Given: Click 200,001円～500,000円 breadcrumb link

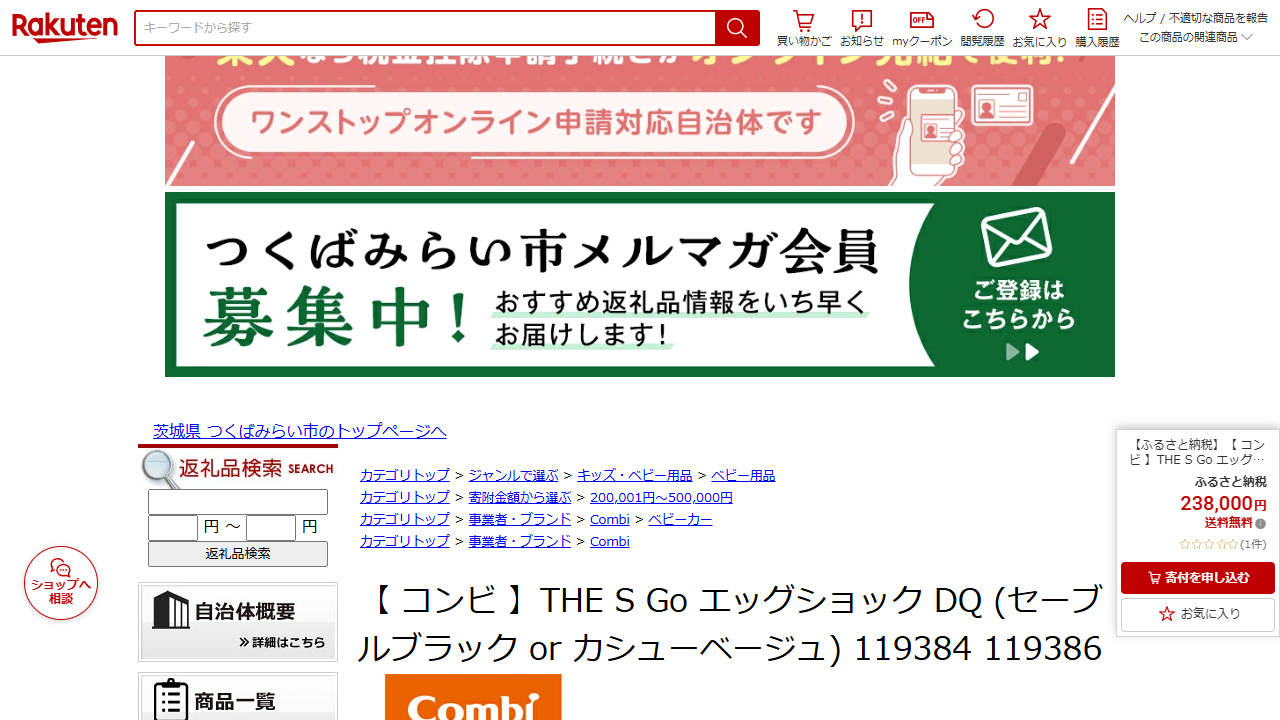Looking at the screenshot, I should [661, 497].
